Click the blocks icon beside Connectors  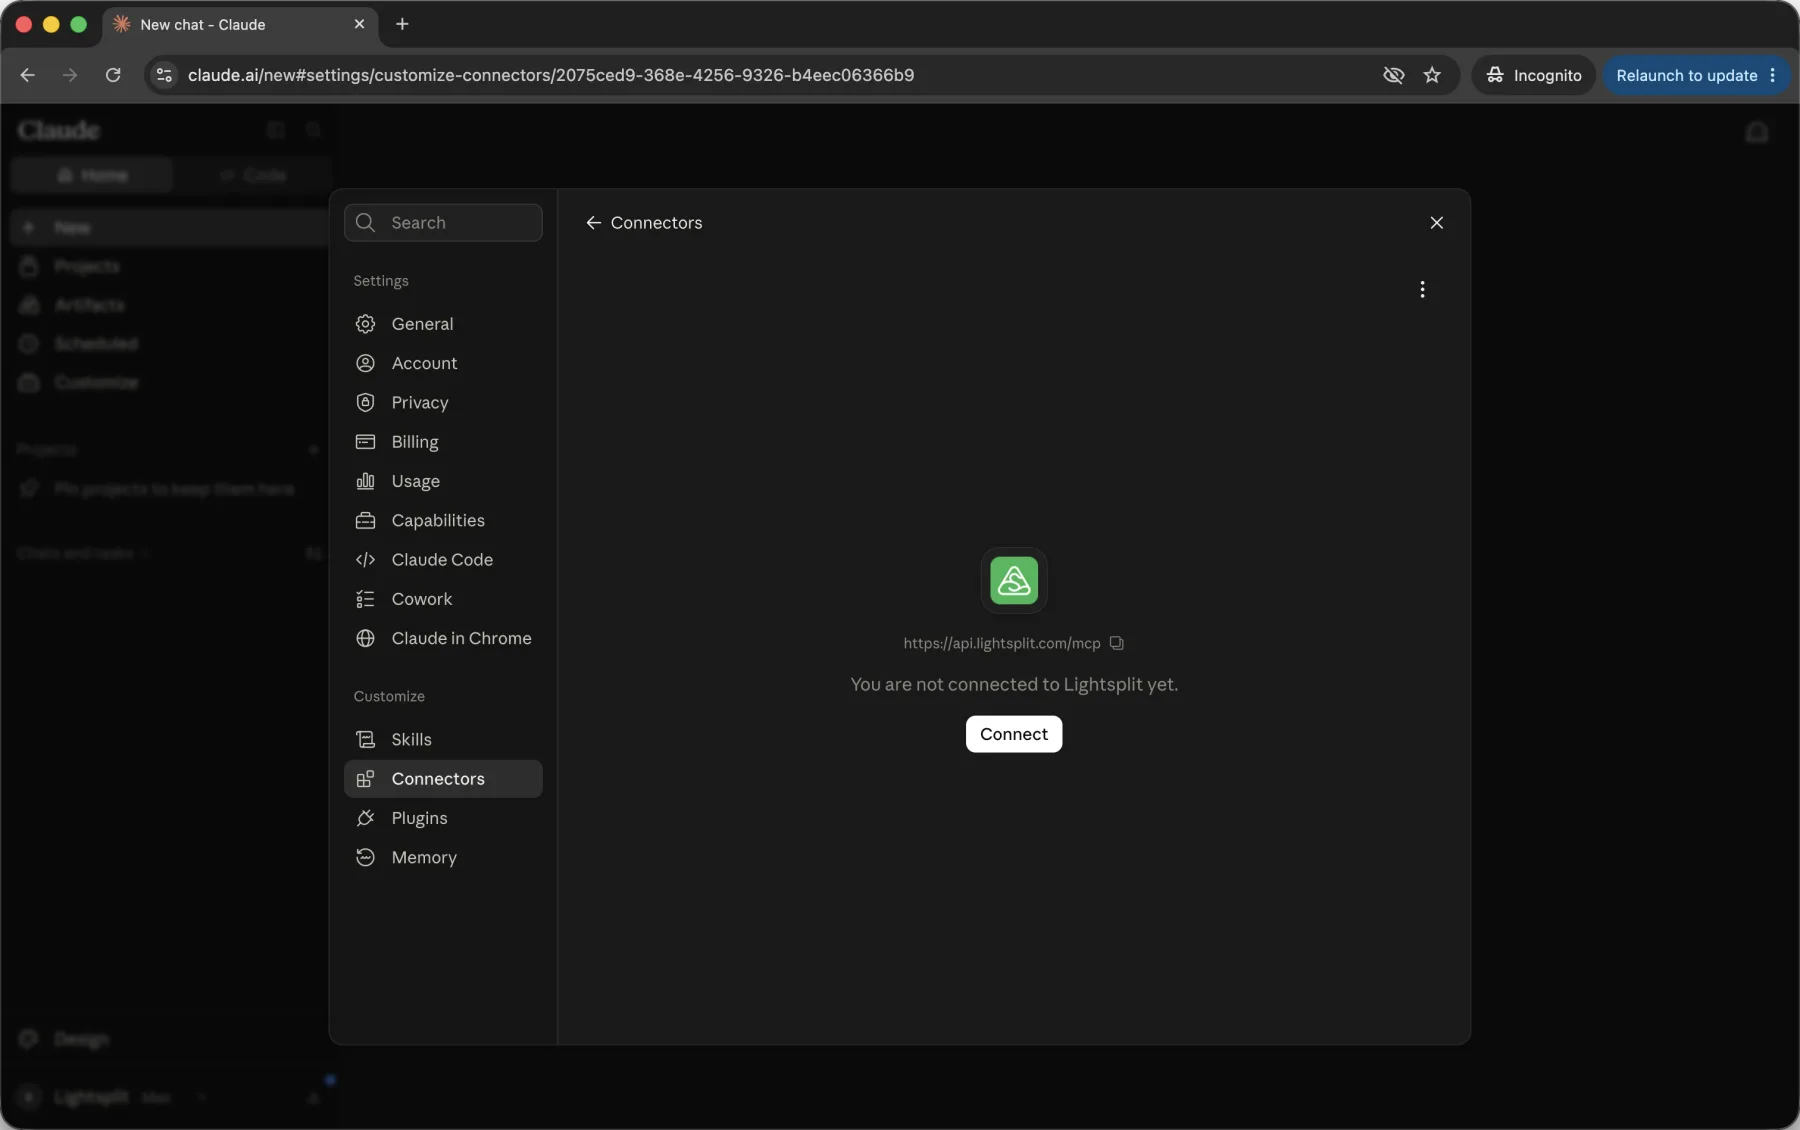tap(365, 778)
